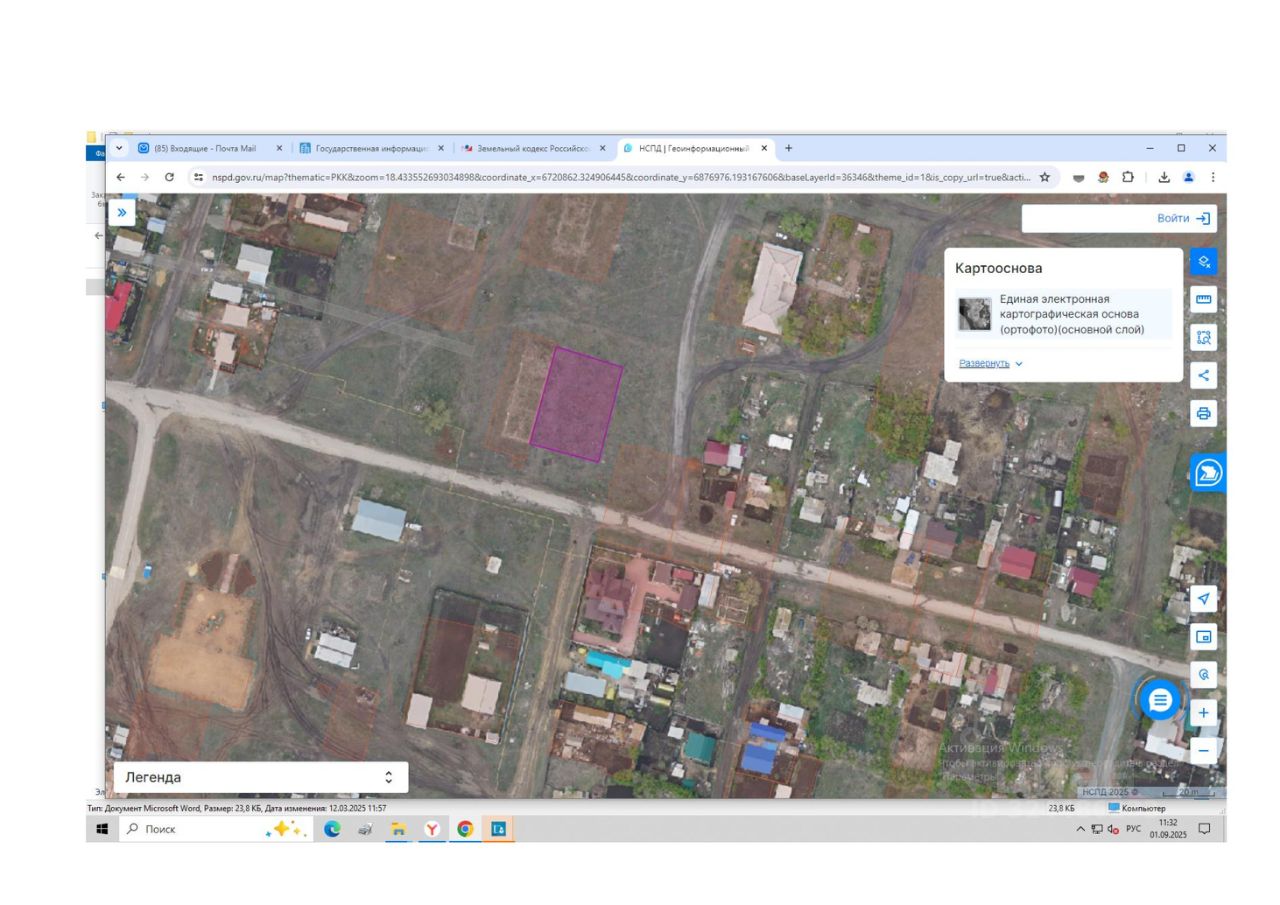Activate the area selection search tool
The image size is (1280, 905).
pos(1204,337)
